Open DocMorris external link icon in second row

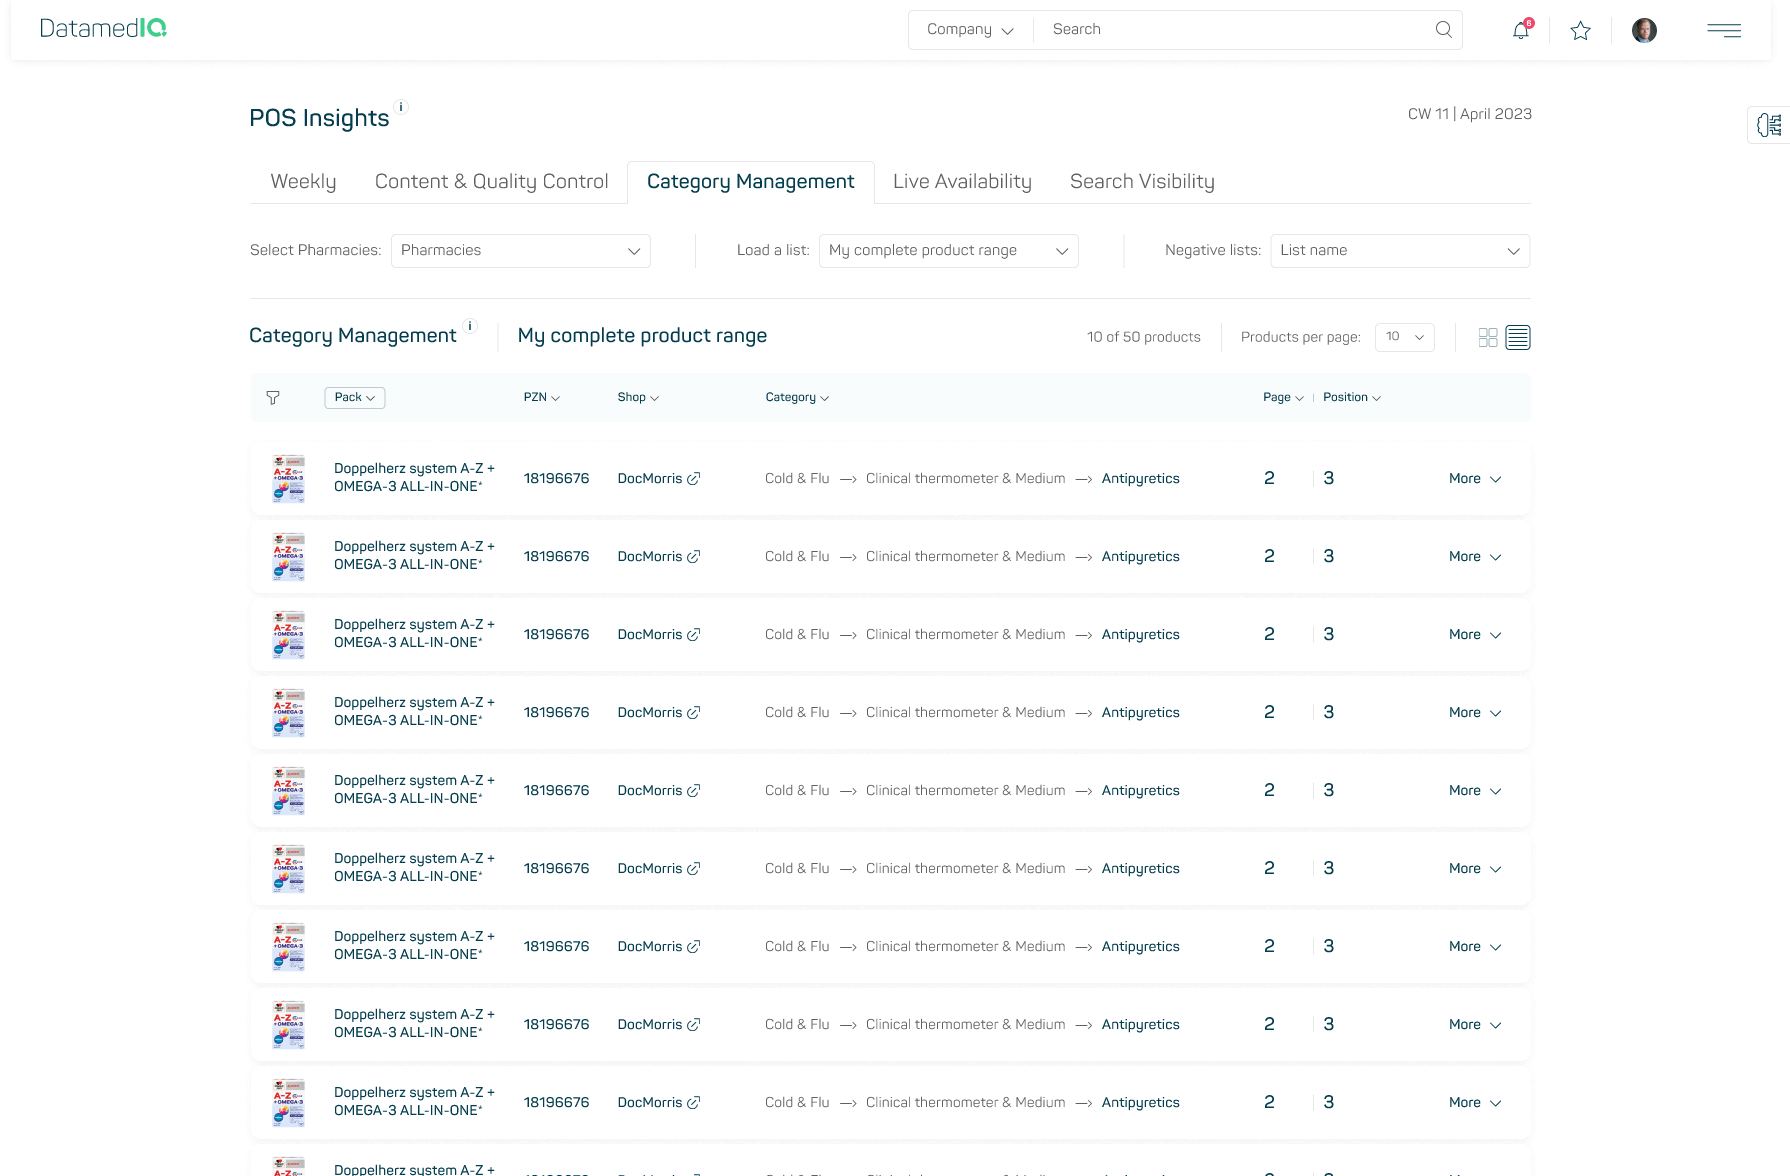[694, 557]
